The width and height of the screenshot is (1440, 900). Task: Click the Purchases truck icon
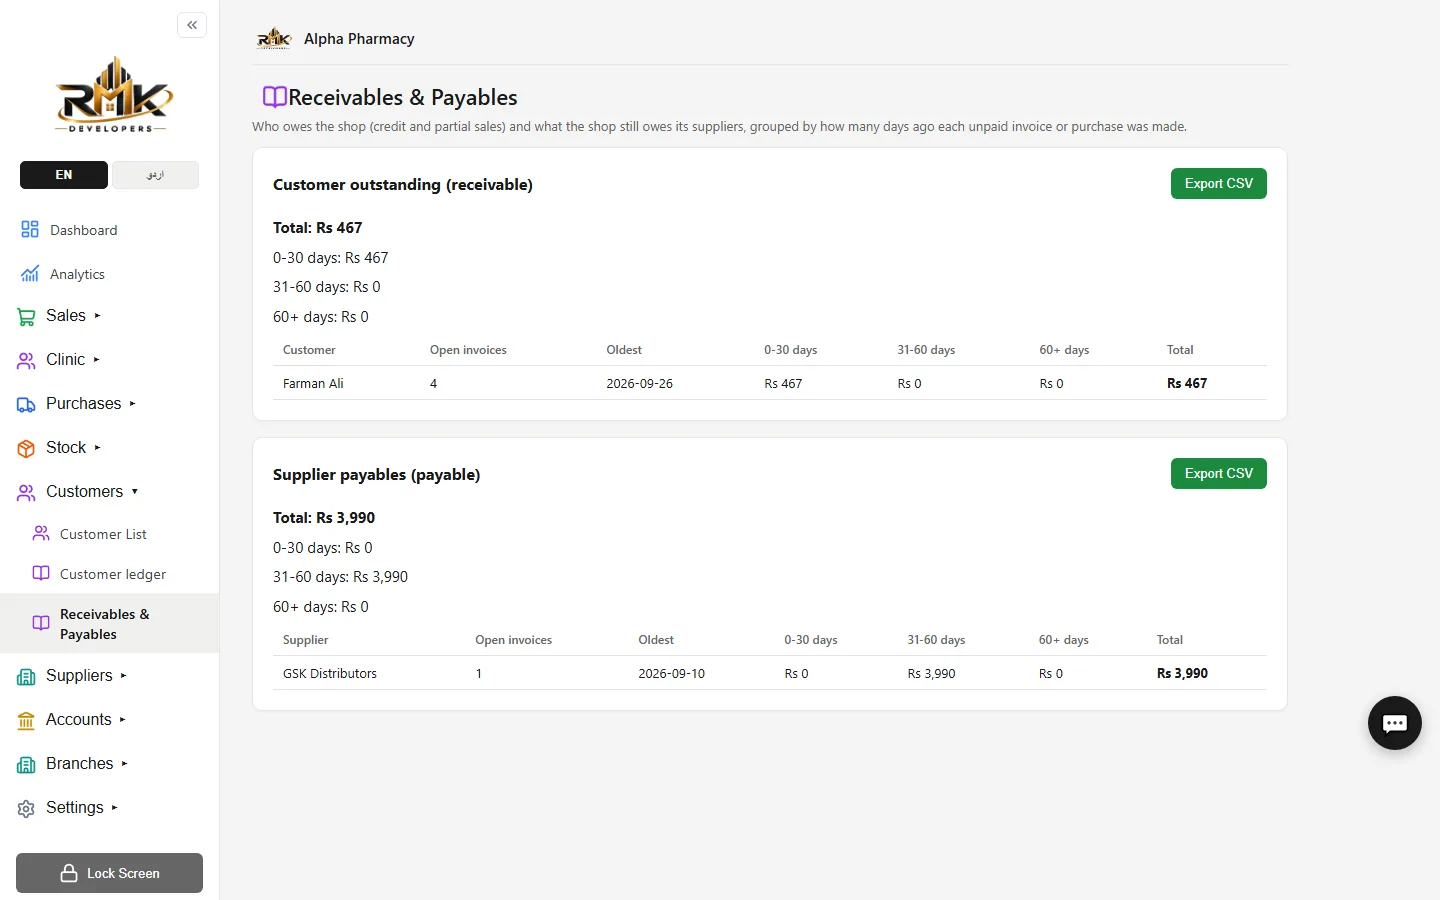point(26,405)
